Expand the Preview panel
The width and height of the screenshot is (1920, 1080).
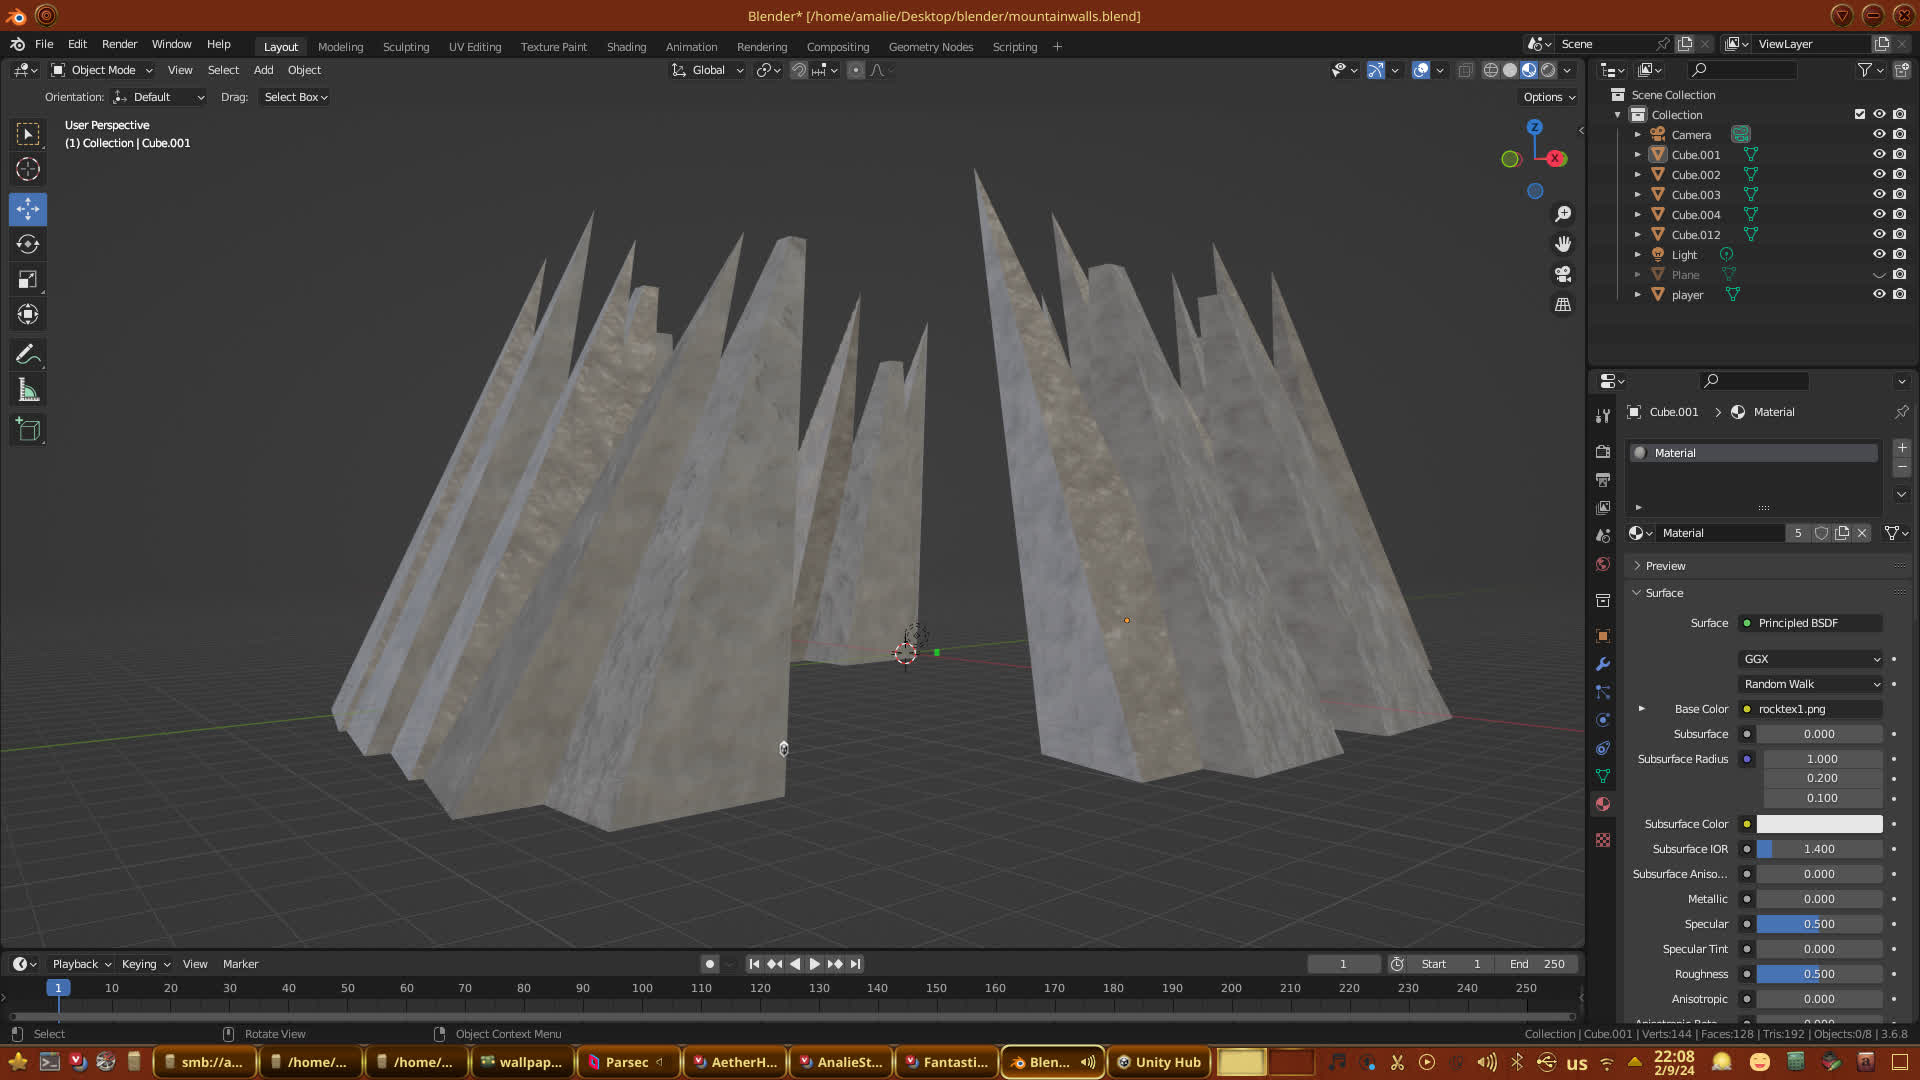click(x=1665, y=566)
